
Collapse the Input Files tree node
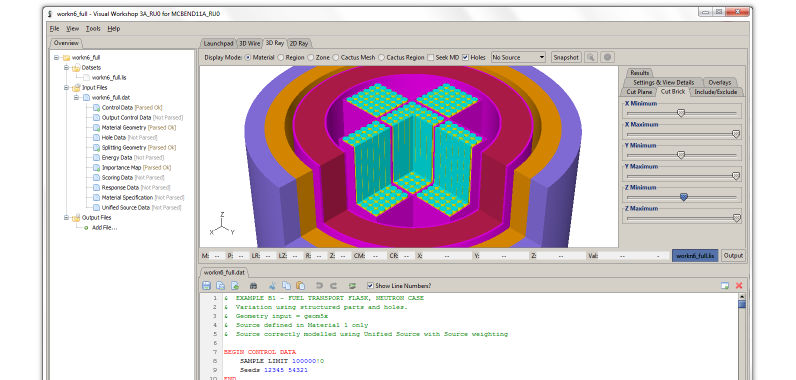pyautogui.click(x=67, y=88)
